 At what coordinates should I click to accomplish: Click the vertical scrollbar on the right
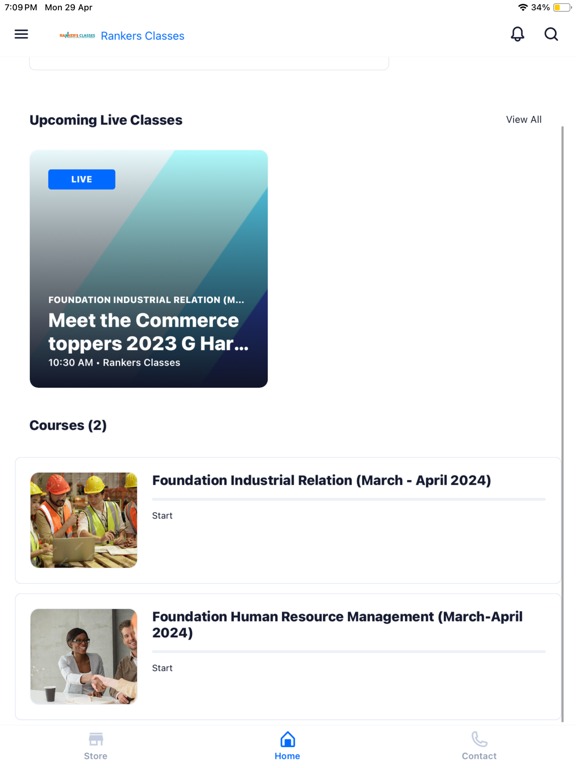click(562, 424)
